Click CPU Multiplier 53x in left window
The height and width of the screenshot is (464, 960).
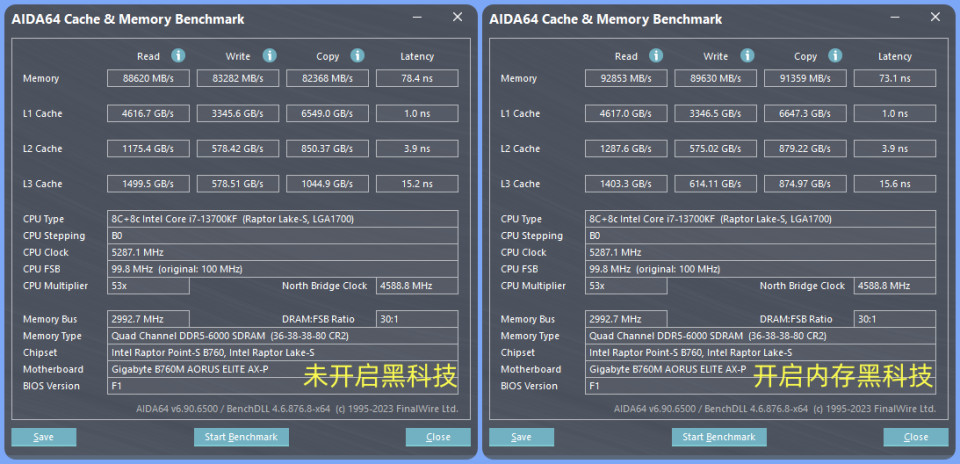pos(148,286)
